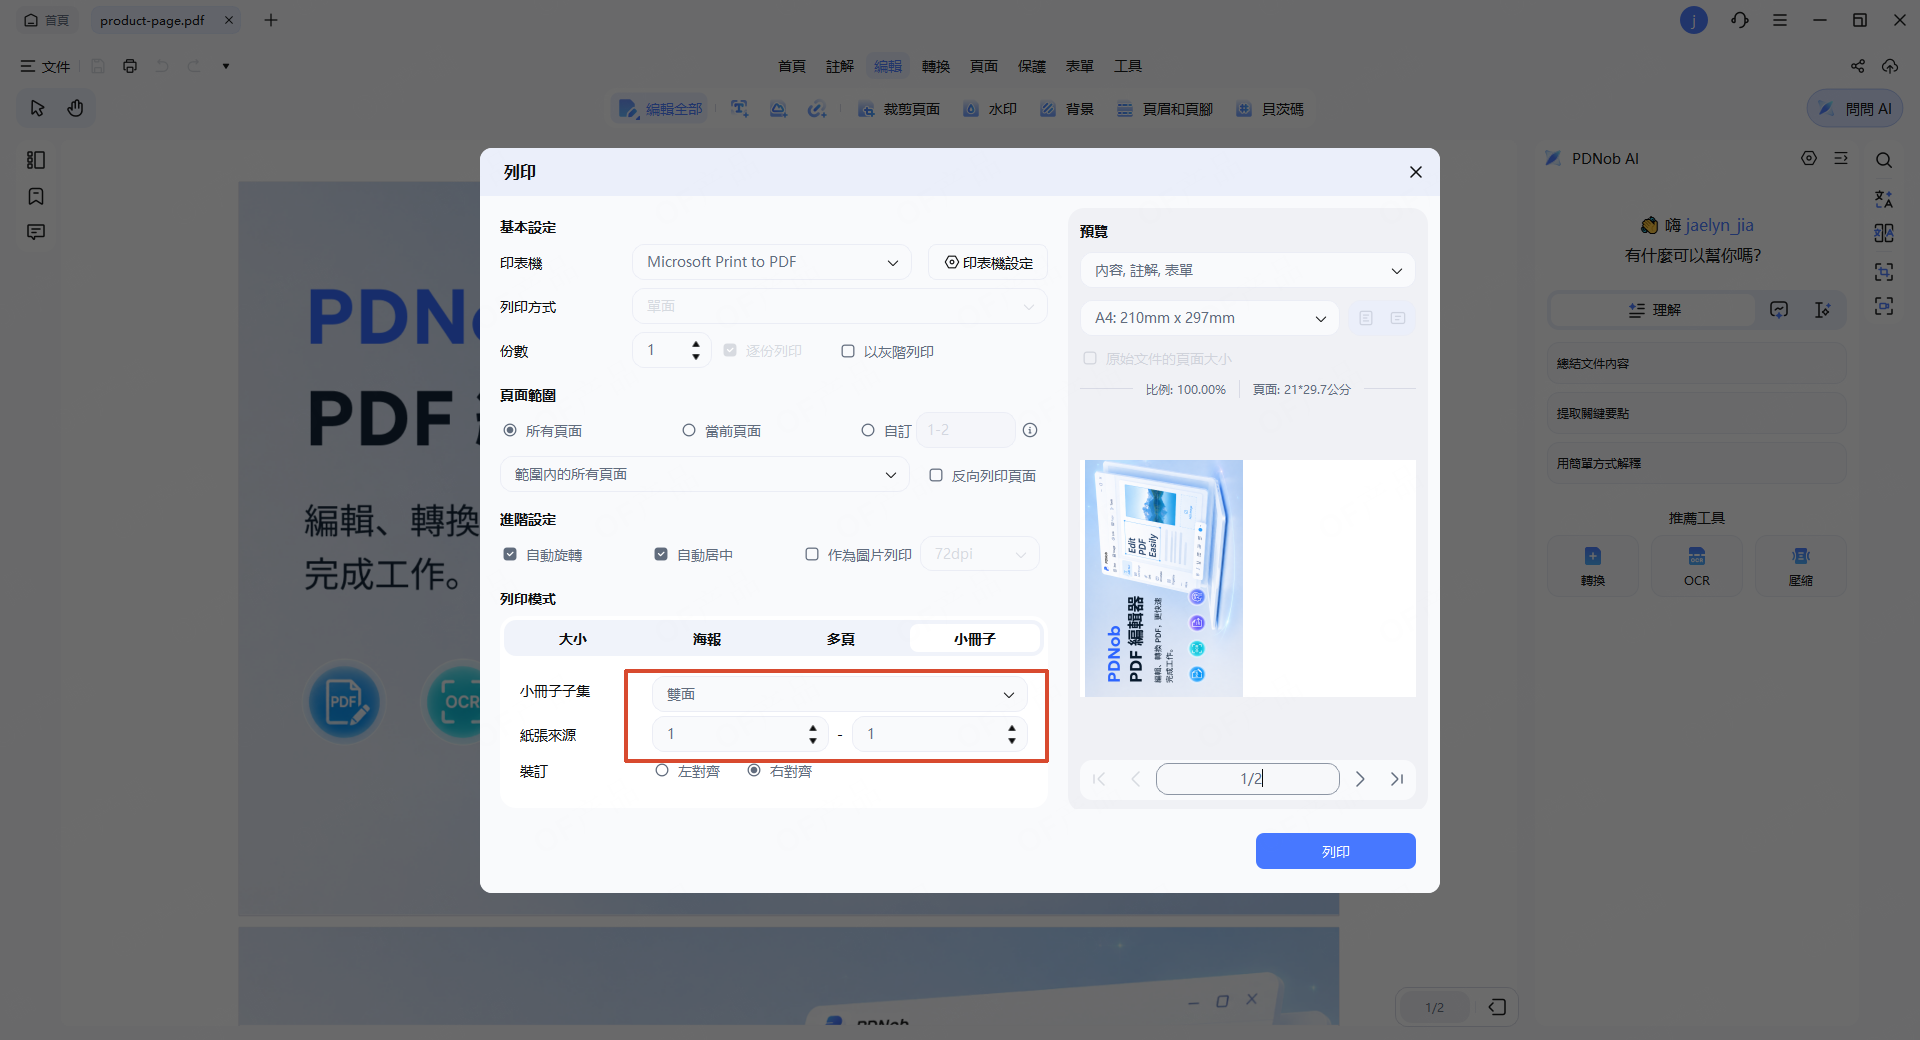Viewport: 1920px width, 1040px height.
Task: Click the print icon in top toolbar
Action: tap(130, 66)
